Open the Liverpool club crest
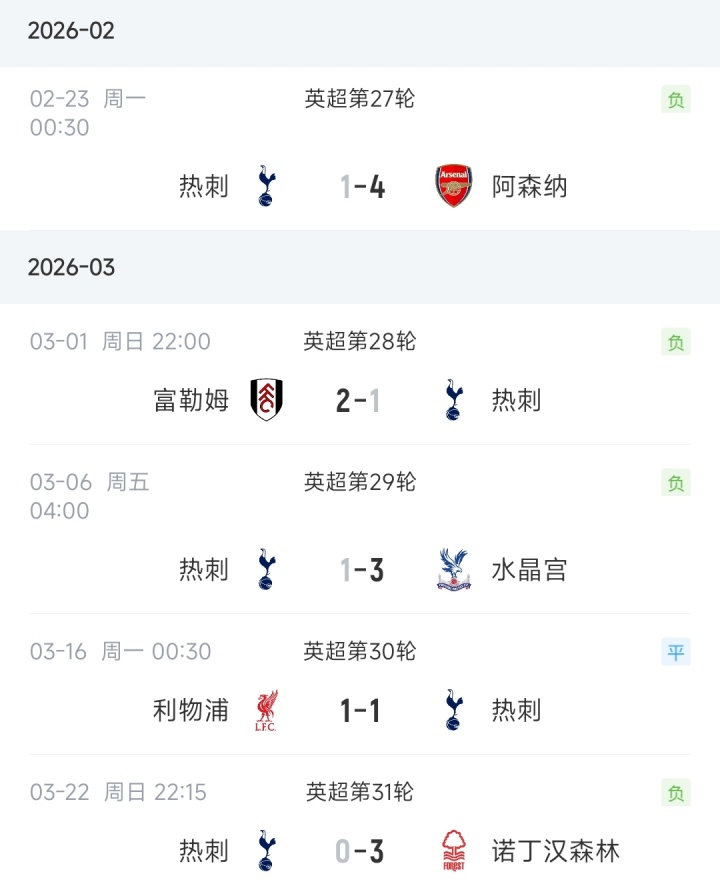 (266, 710)
